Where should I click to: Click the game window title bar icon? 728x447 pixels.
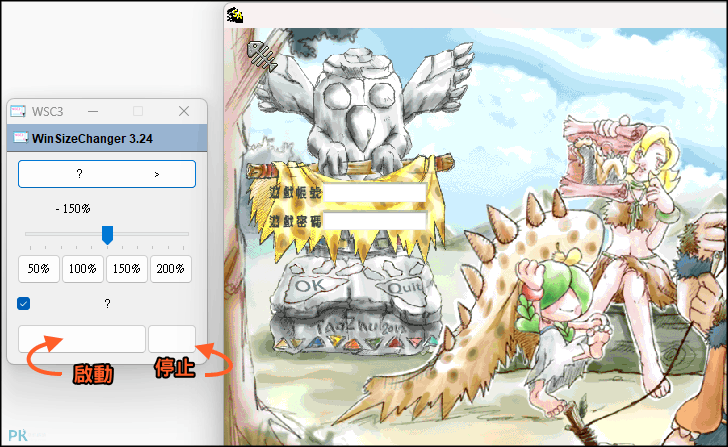[235, 15]
